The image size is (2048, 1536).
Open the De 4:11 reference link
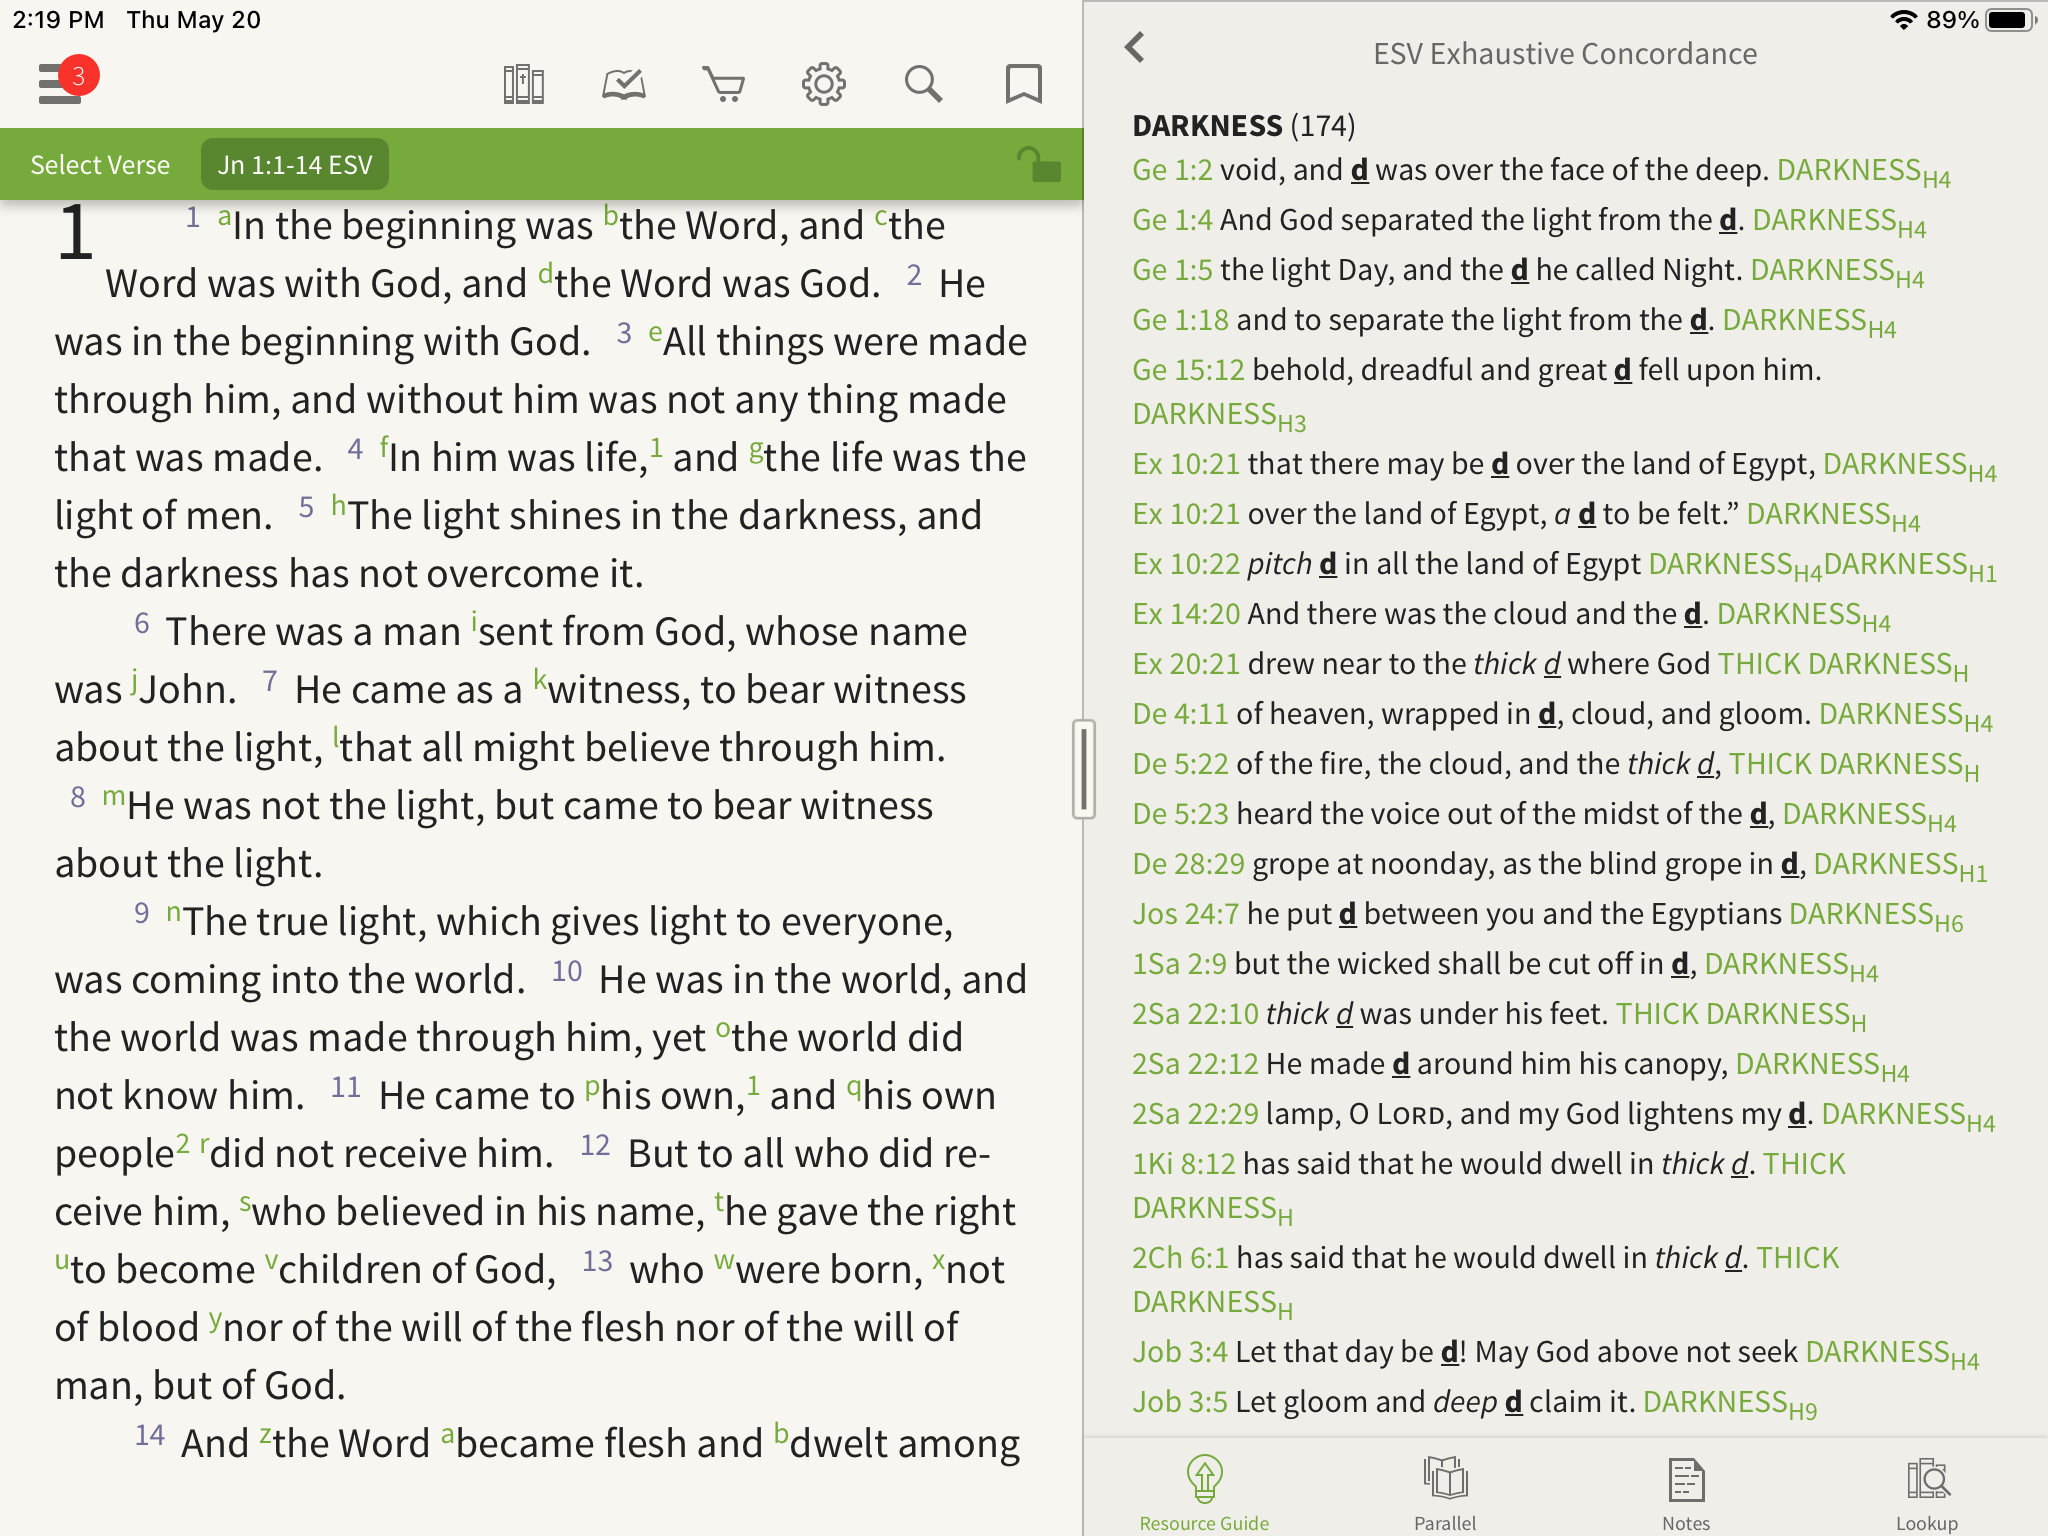point(1180,714)
